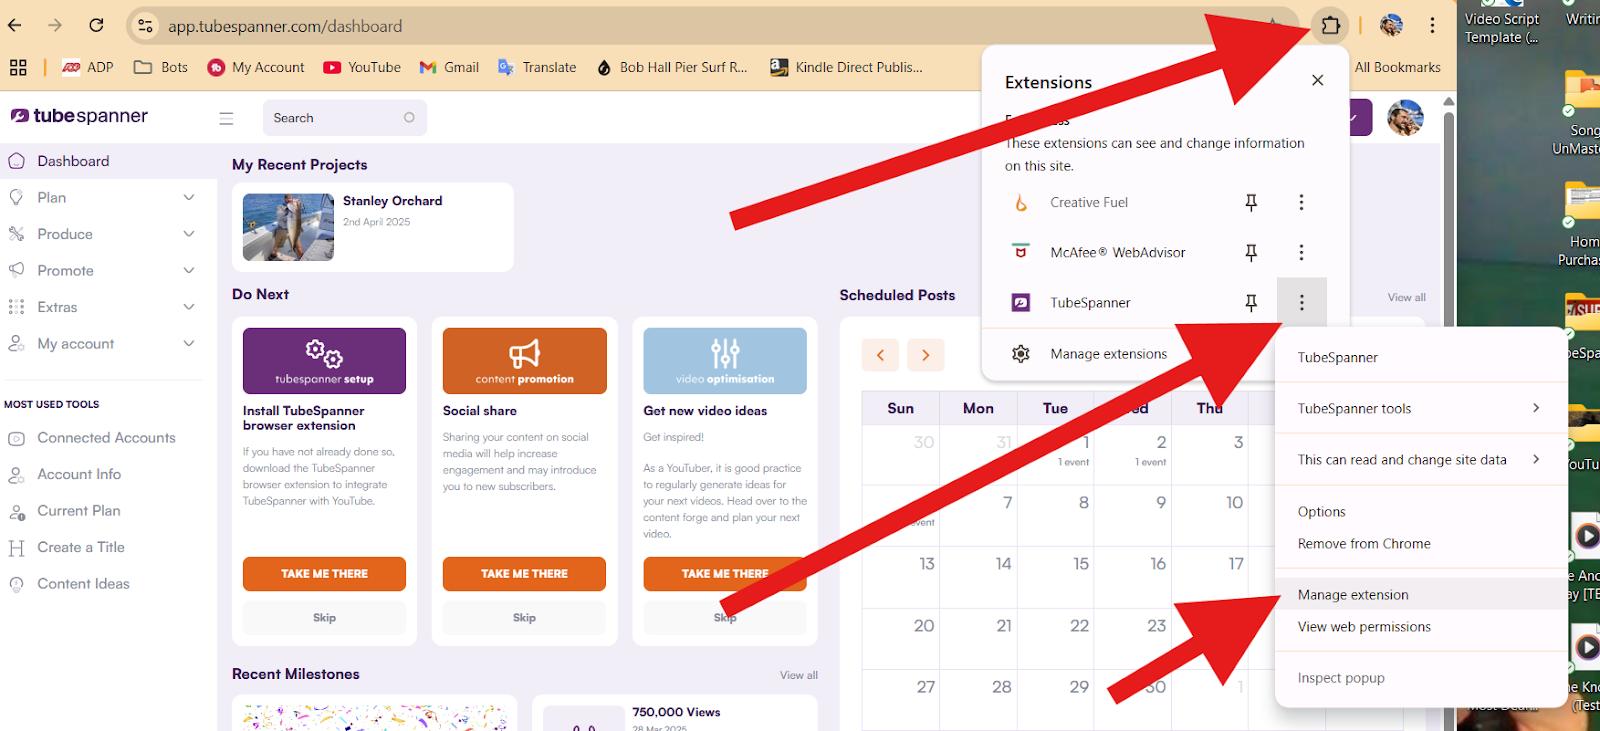Open the Bots bookmarks folder
This screenshot has width=1600, height=731.
tap(161, 67)
